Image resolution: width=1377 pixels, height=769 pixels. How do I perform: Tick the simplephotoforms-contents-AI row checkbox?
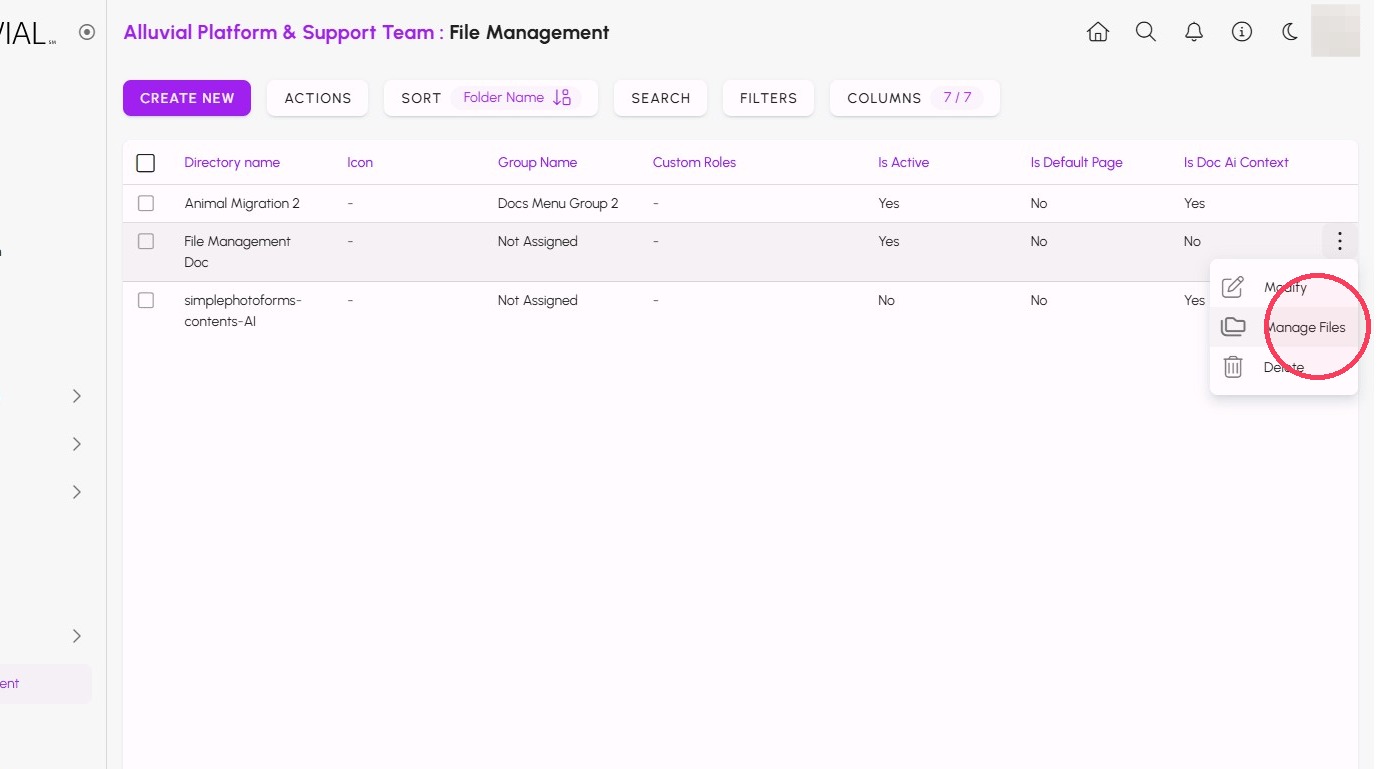(x=146, y=300)
